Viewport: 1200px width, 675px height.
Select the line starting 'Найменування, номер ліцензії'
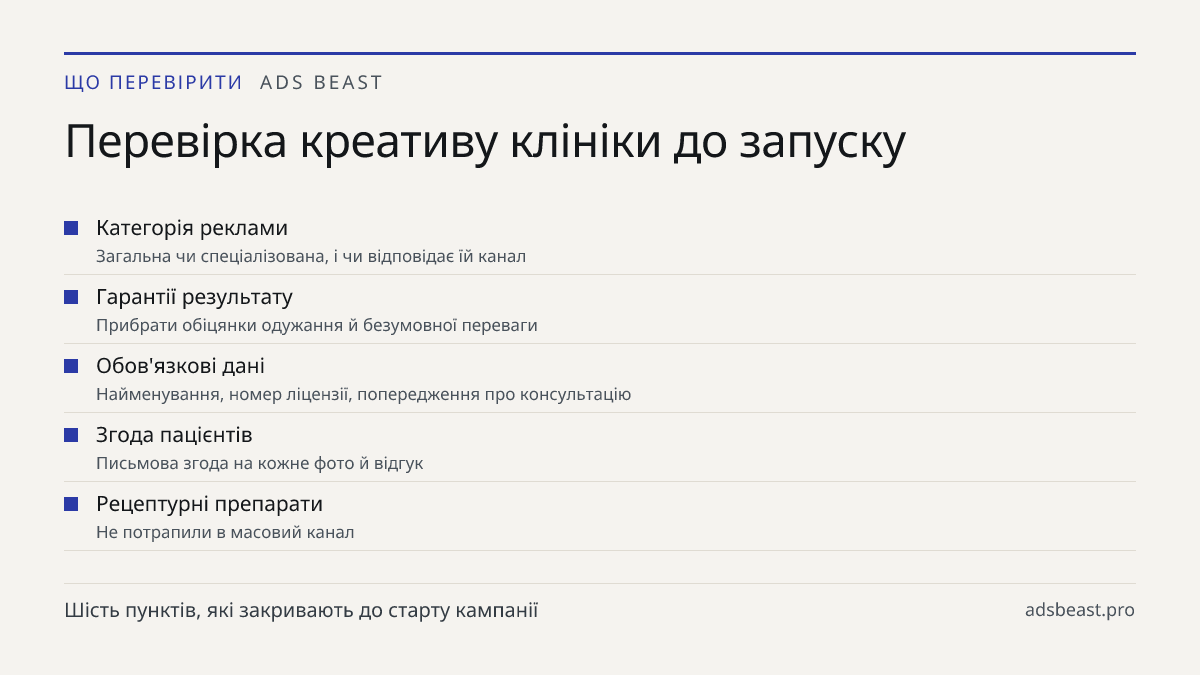pos(364,394)
